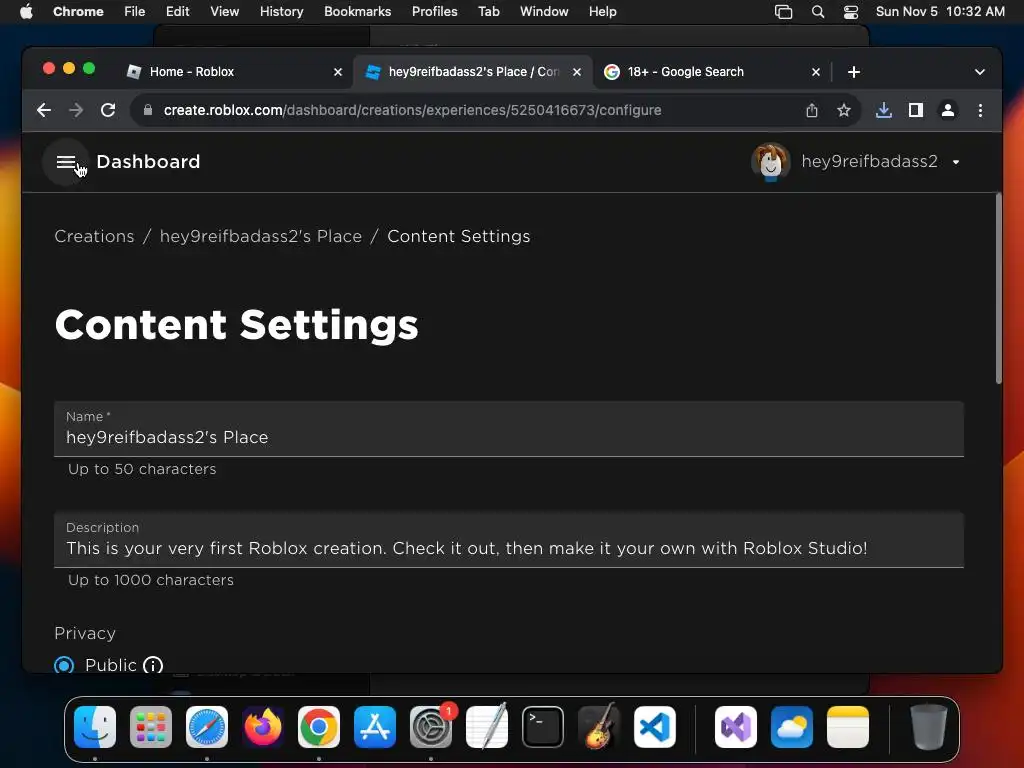
Task: Open the Chrome app menu
Action: (x=78, y=11)
